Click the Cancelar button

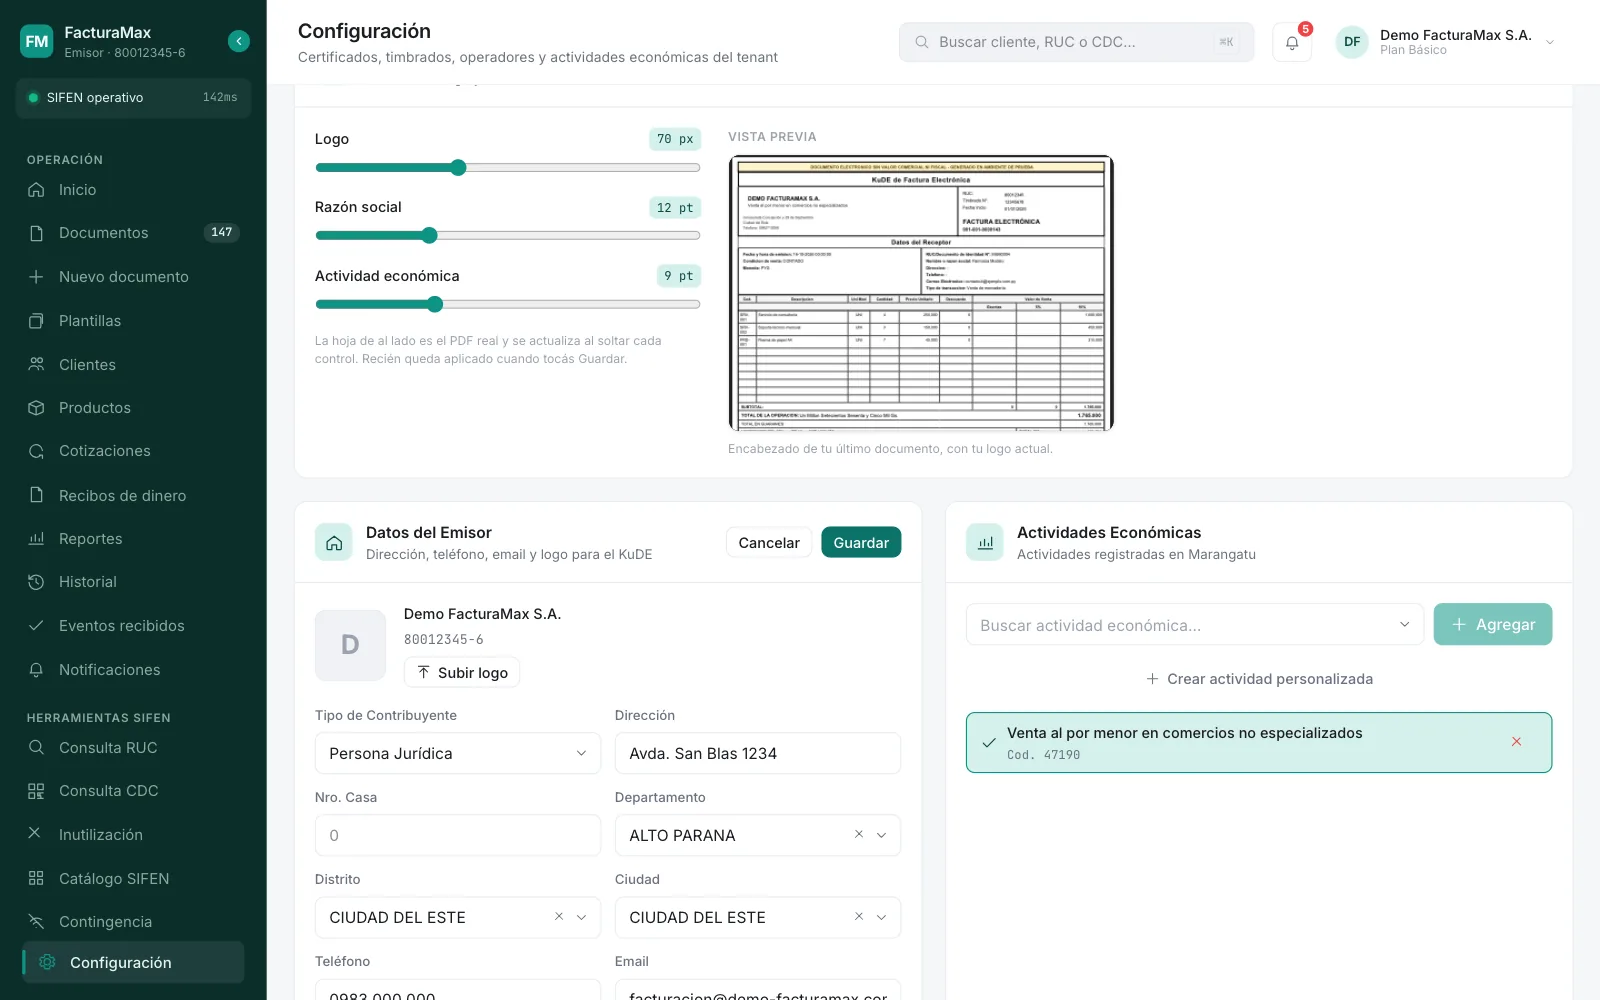pyautogui.click(x=769, y=542)
